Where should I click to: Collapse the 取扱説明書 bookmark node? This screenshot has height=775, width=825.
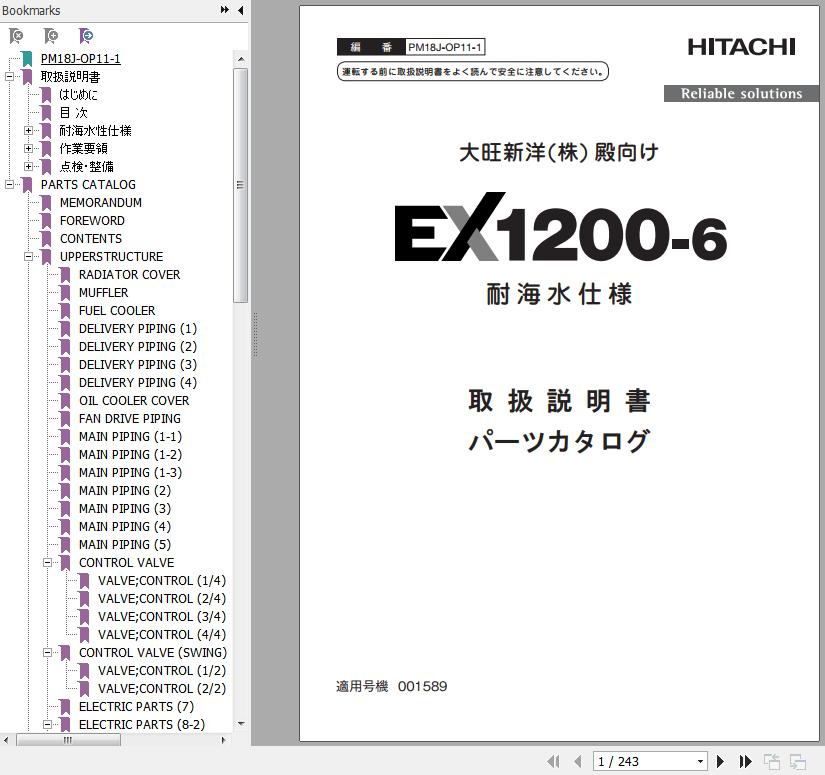(9, 77)
